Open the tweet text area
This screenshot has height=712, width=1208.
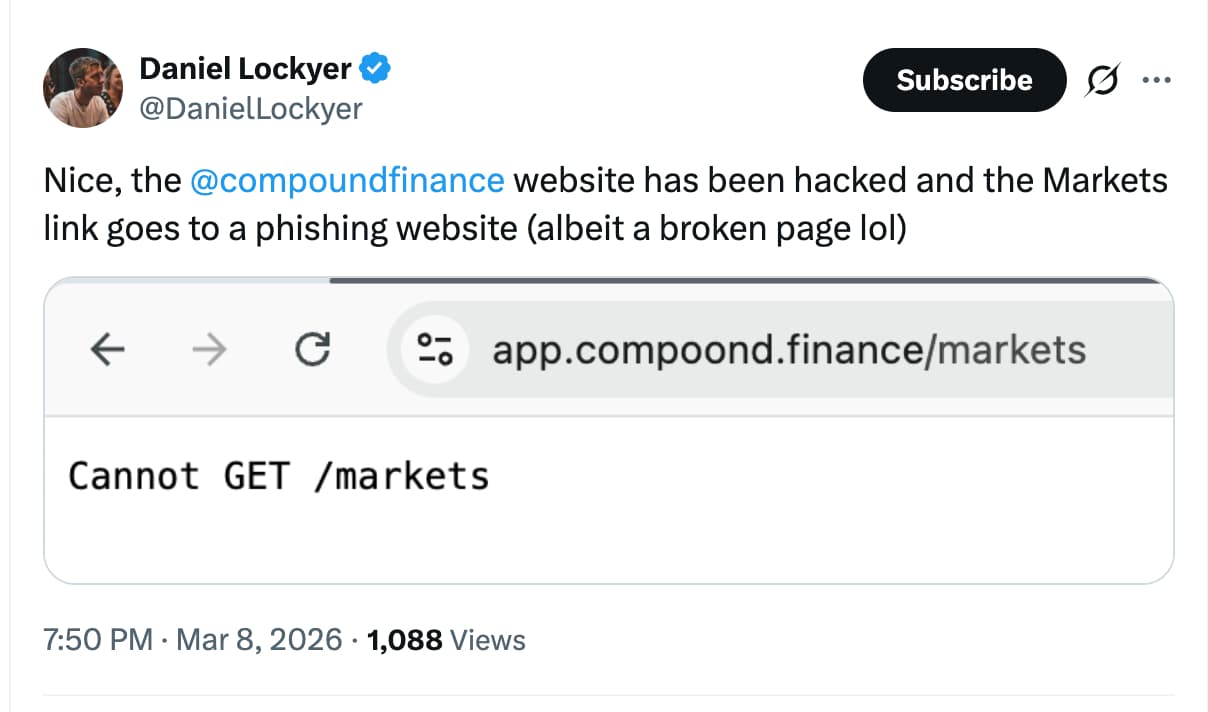click(x=605, y=204)
